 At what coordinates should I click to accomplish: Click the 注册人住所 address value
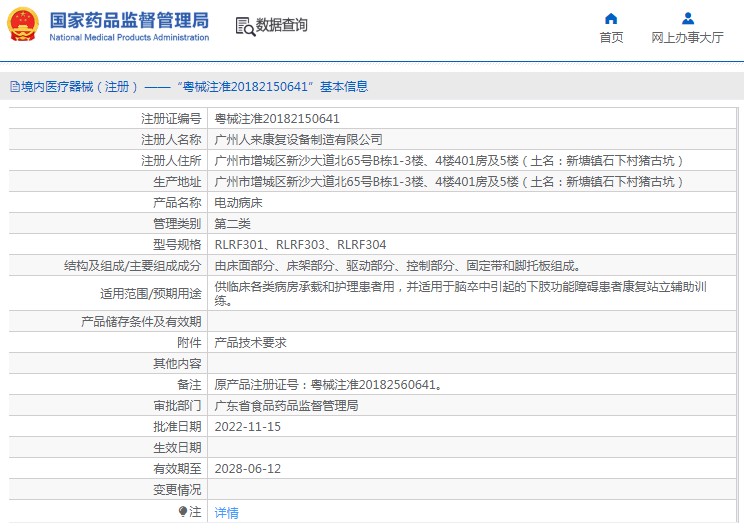coord(449,161)
